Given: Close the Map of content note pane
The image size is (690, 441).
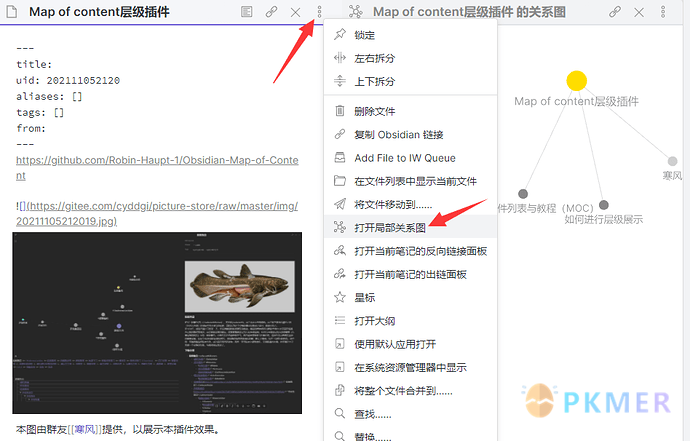Looking at the screenshot, I should (x=295, y=12).
